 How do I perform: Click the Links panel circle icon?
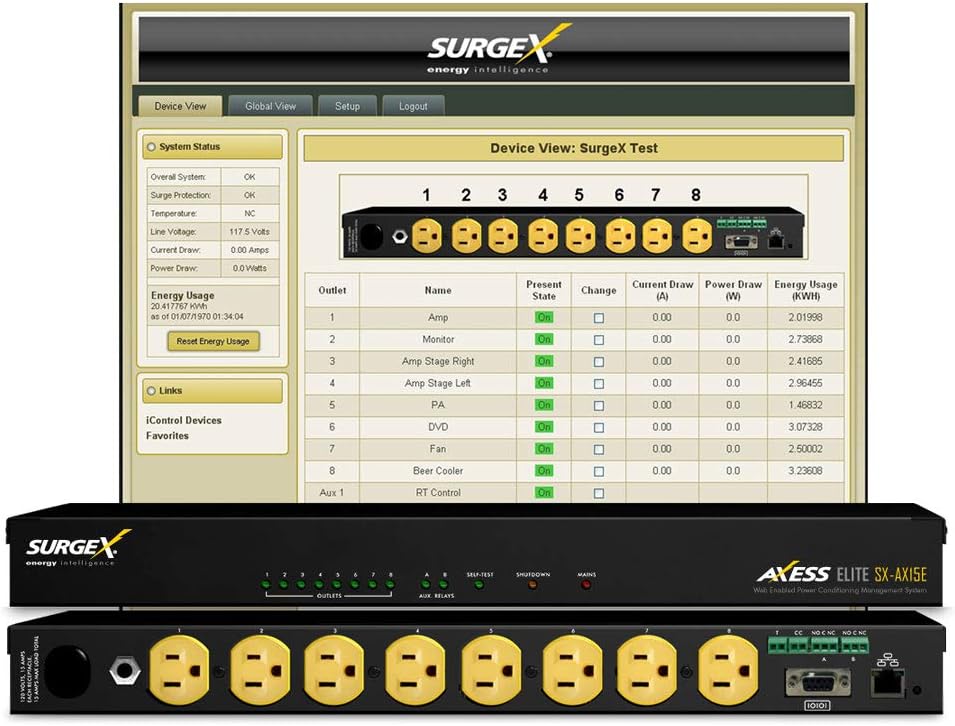point(151,391)
